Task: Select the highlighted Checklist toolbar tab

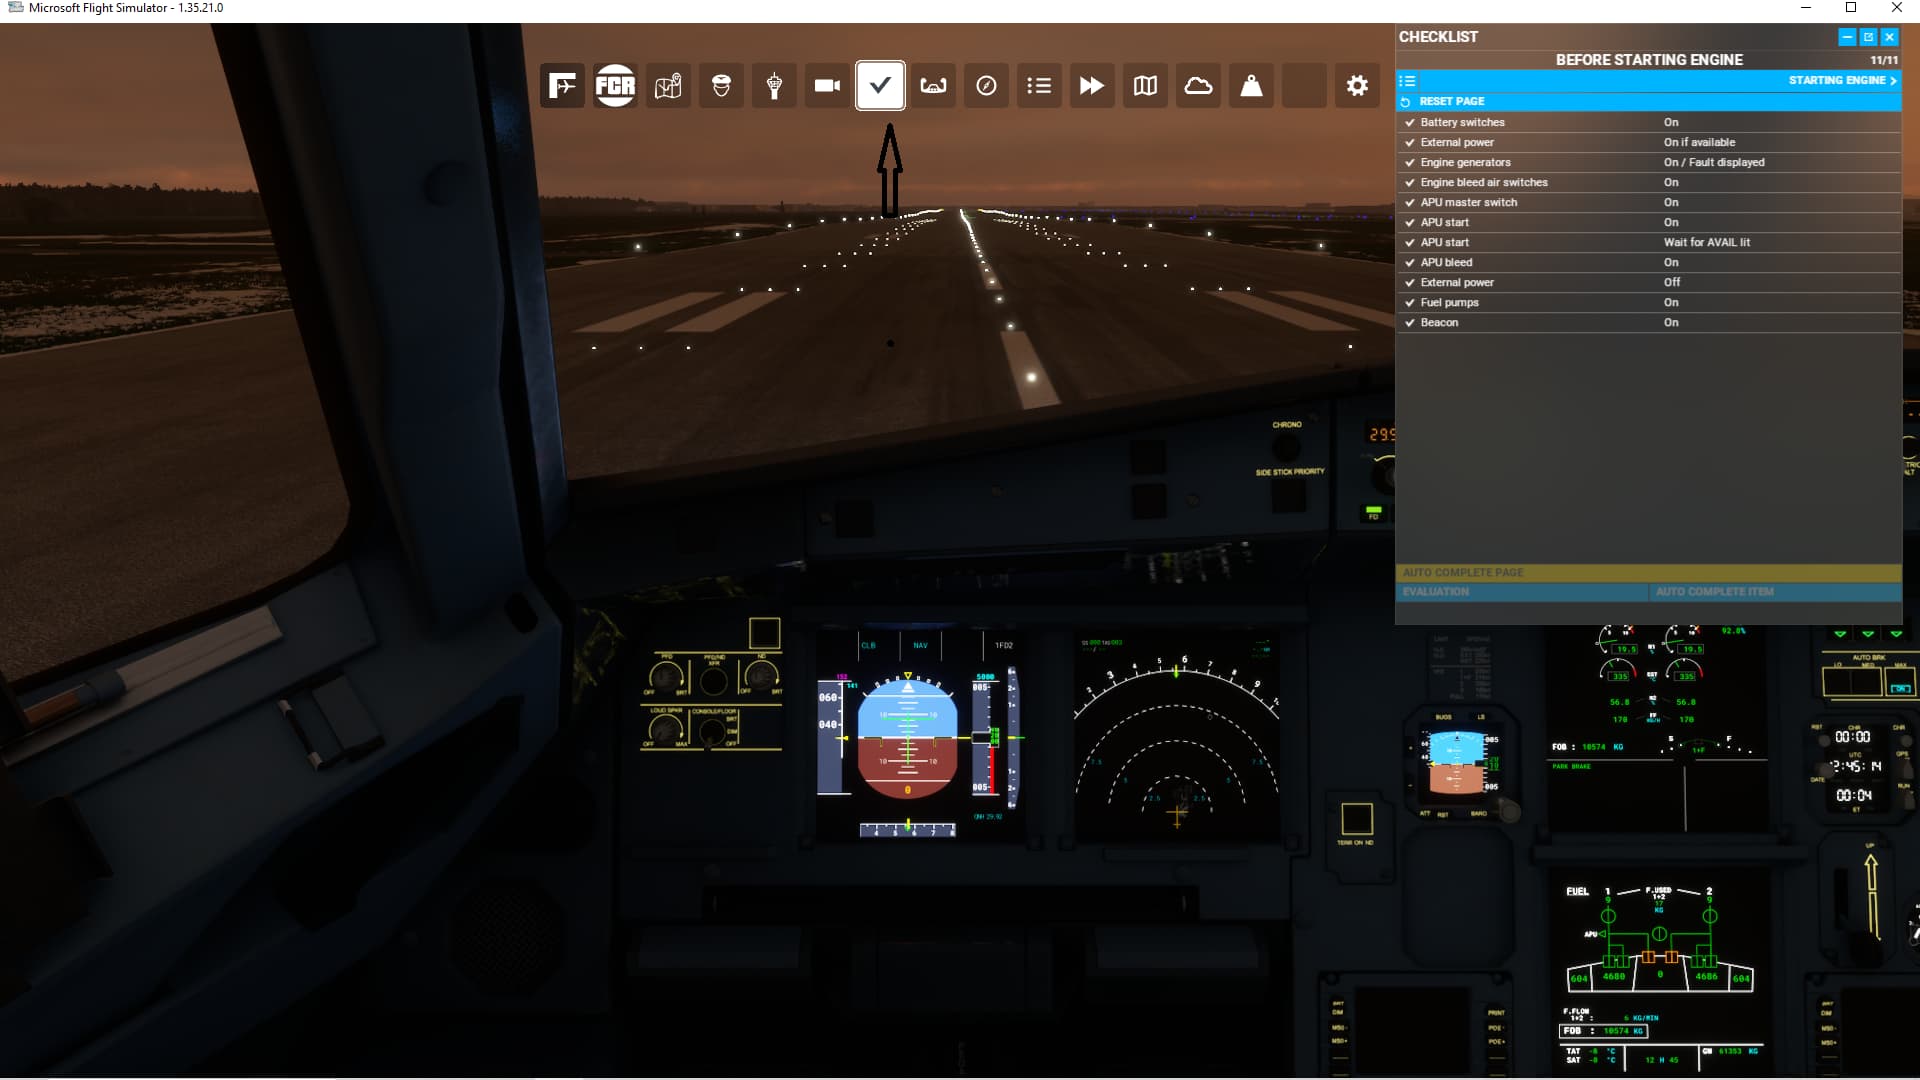Action: [881, 85]
